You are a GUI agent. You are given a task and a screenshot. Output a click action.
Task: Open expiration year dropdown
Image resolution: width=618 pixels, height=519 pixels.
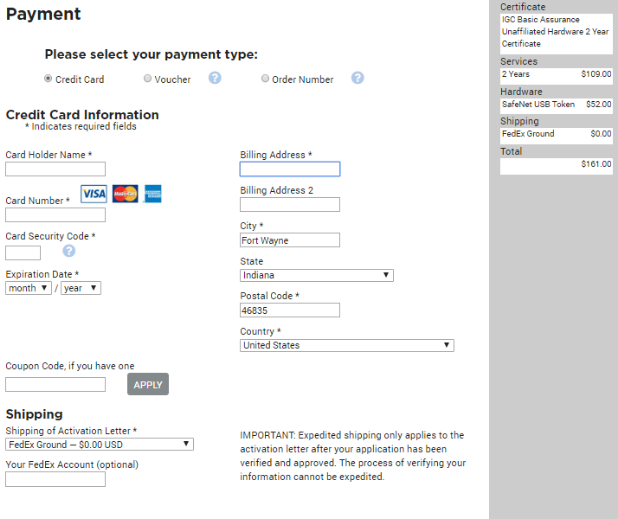(80, 288)
